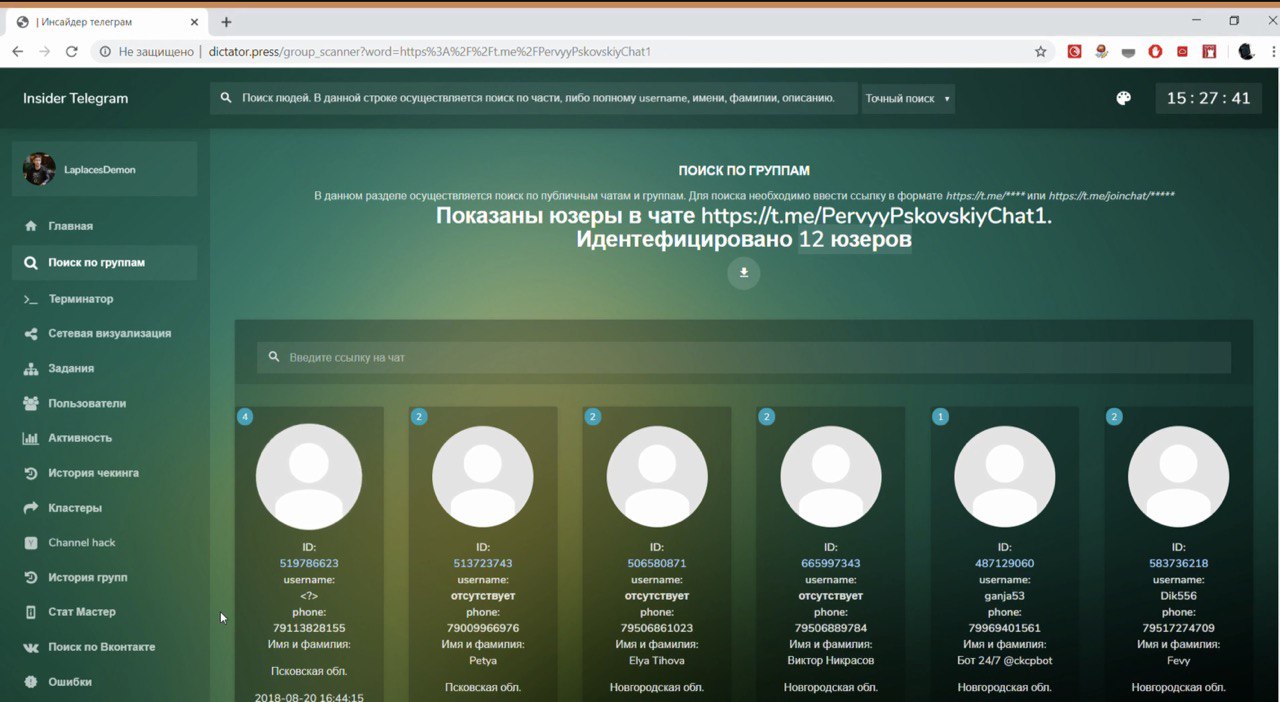This screenshot has width=1280, height=702.
Task: Click the Chrome profile avatar icon
Action: click(x=1246, y=51)
